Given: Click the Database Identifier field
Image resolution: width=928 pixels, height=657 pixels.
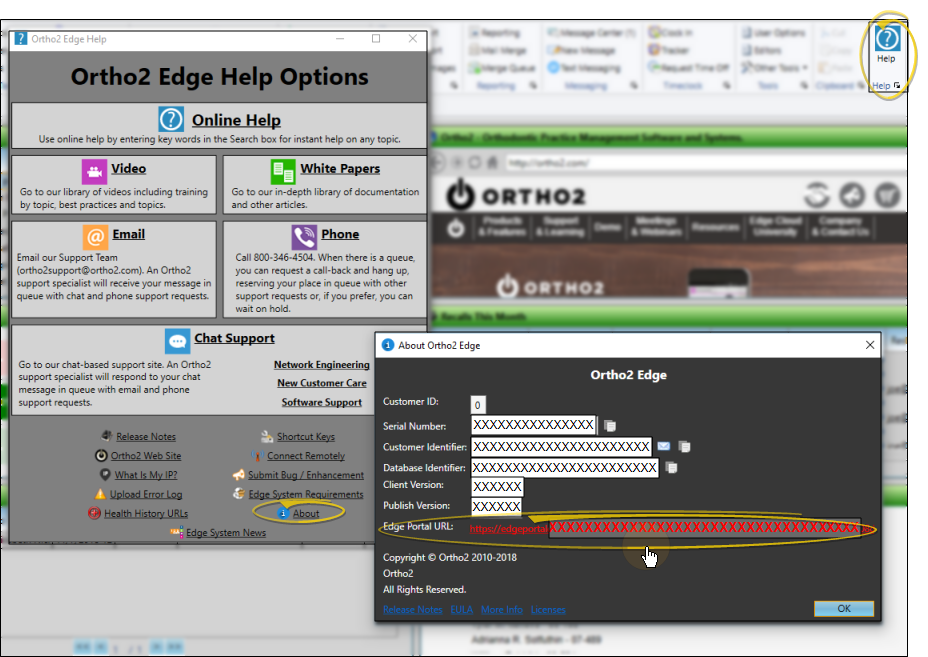Looking at the screenshot, I should [565, 468].
